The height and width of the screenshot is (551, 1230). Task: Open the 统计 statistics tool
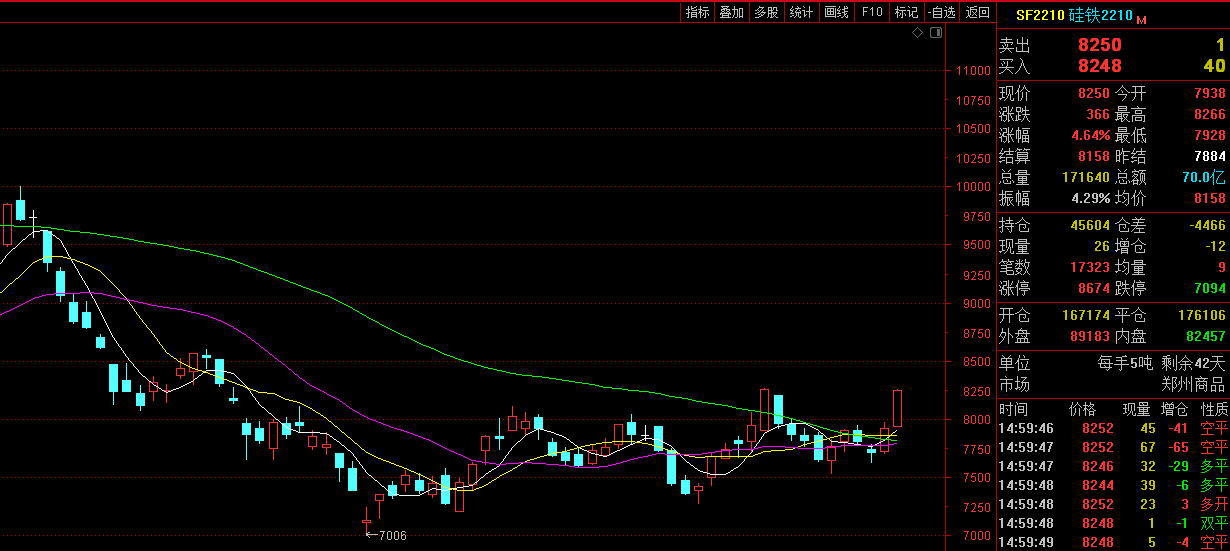[801, 12]
